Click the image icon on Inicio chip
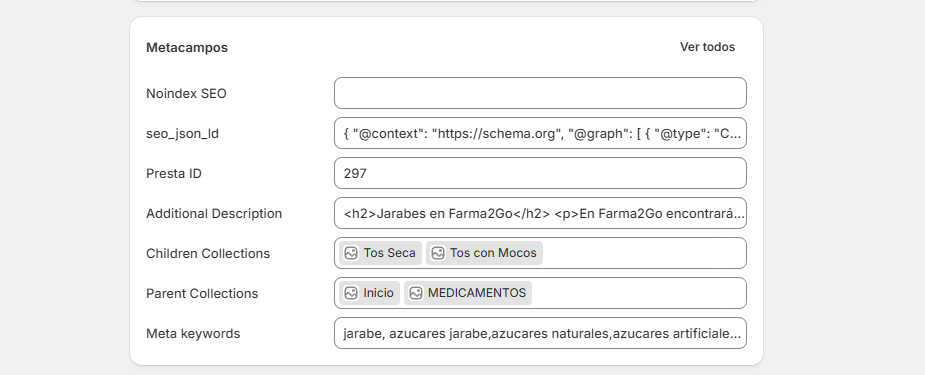The height and width of the screenshot is (375, 925). pos(351,293)
